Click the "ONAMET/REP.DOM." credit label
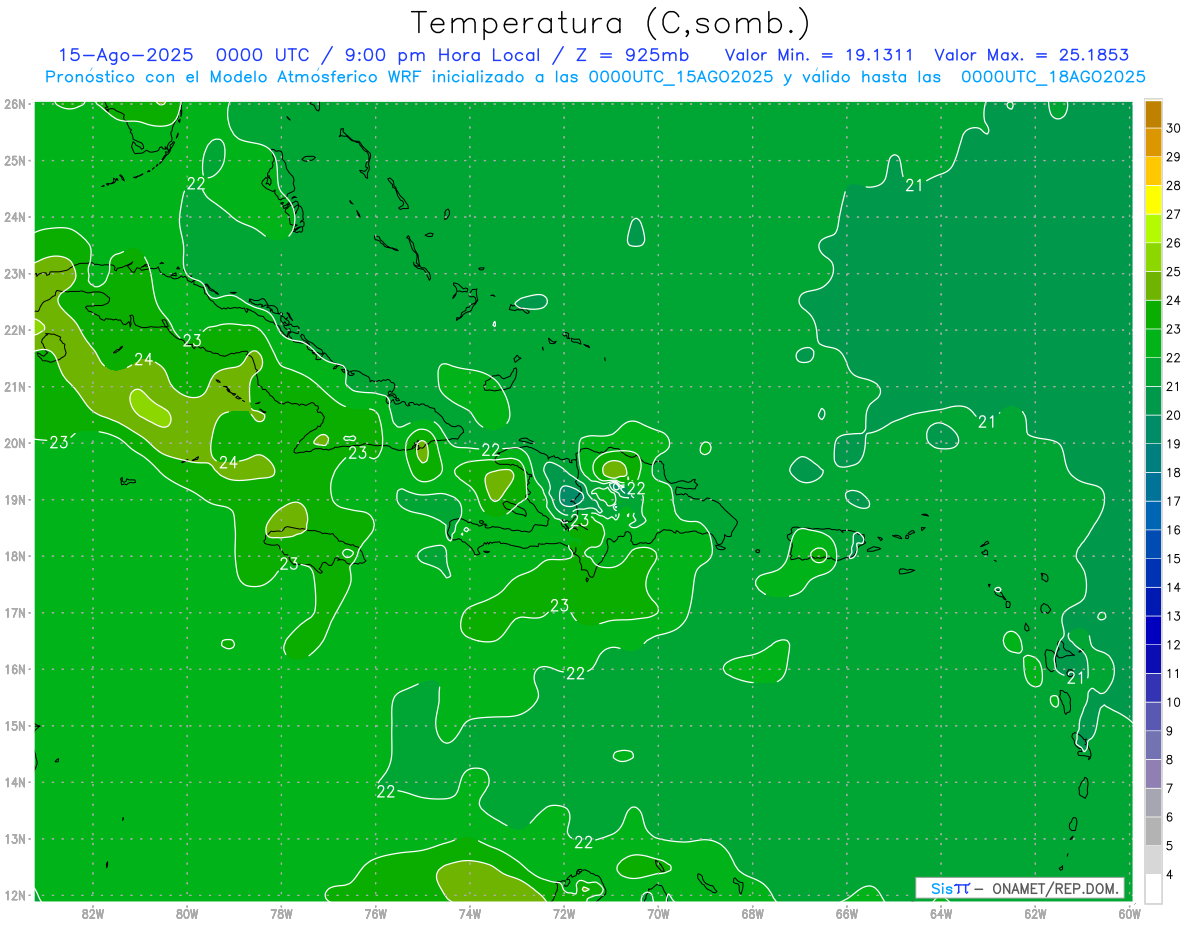The height and width of the screenshot is (927, 1200). [x=1057, y=888]
